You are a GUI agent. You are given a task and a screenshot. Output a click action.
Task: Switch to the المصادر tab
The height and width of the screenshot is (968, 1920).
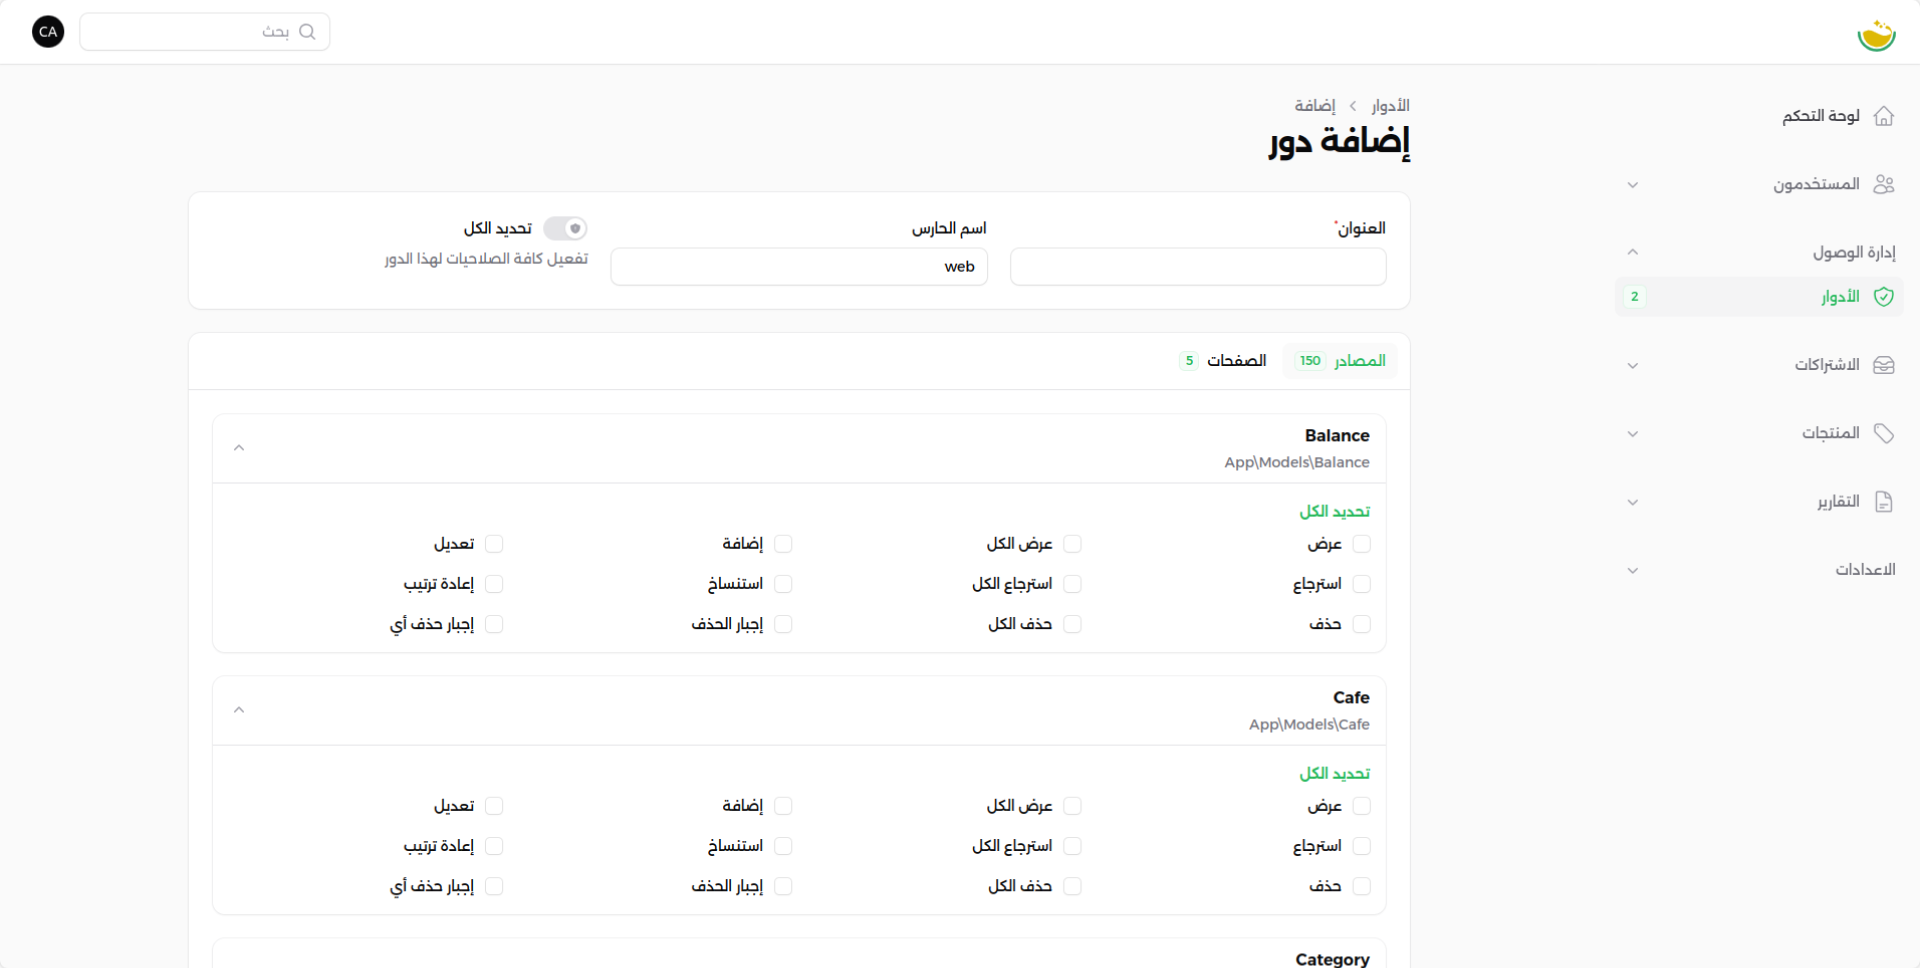click(x=1340, y=361)
